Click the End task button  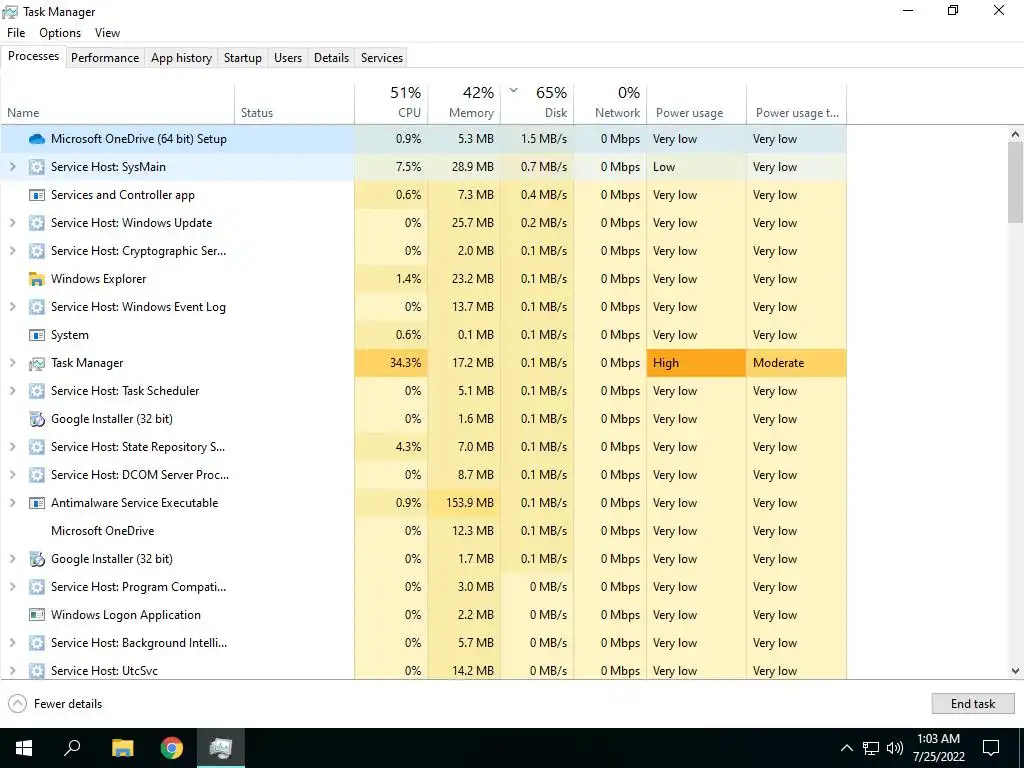pos(973,704)
